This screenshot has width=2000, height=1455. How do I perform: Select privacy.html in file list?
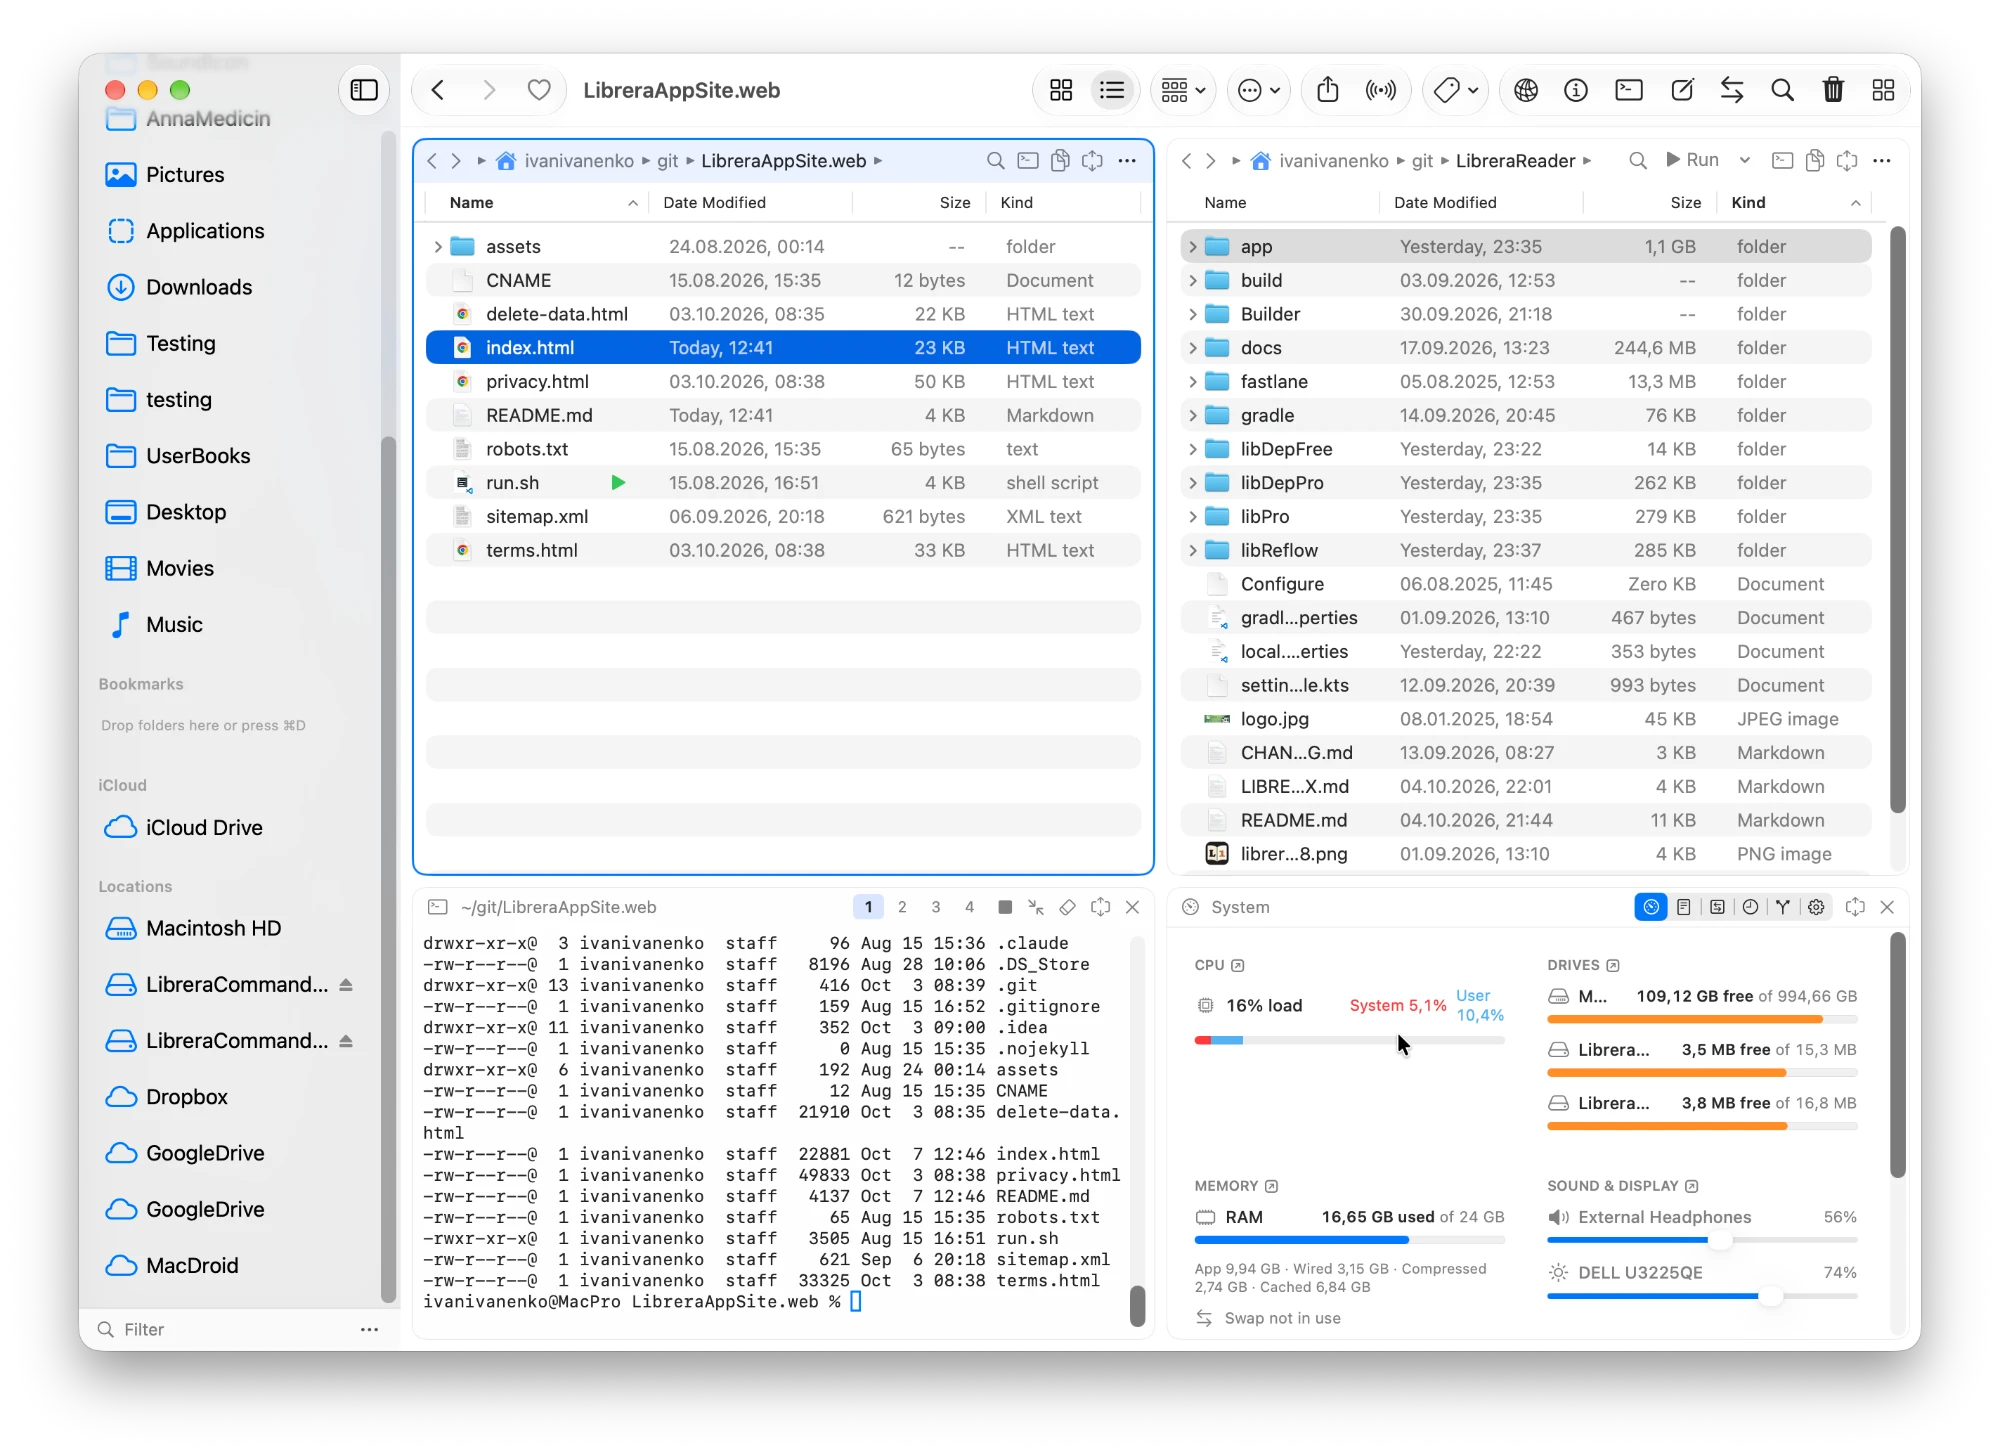click(x=783, y=382)
